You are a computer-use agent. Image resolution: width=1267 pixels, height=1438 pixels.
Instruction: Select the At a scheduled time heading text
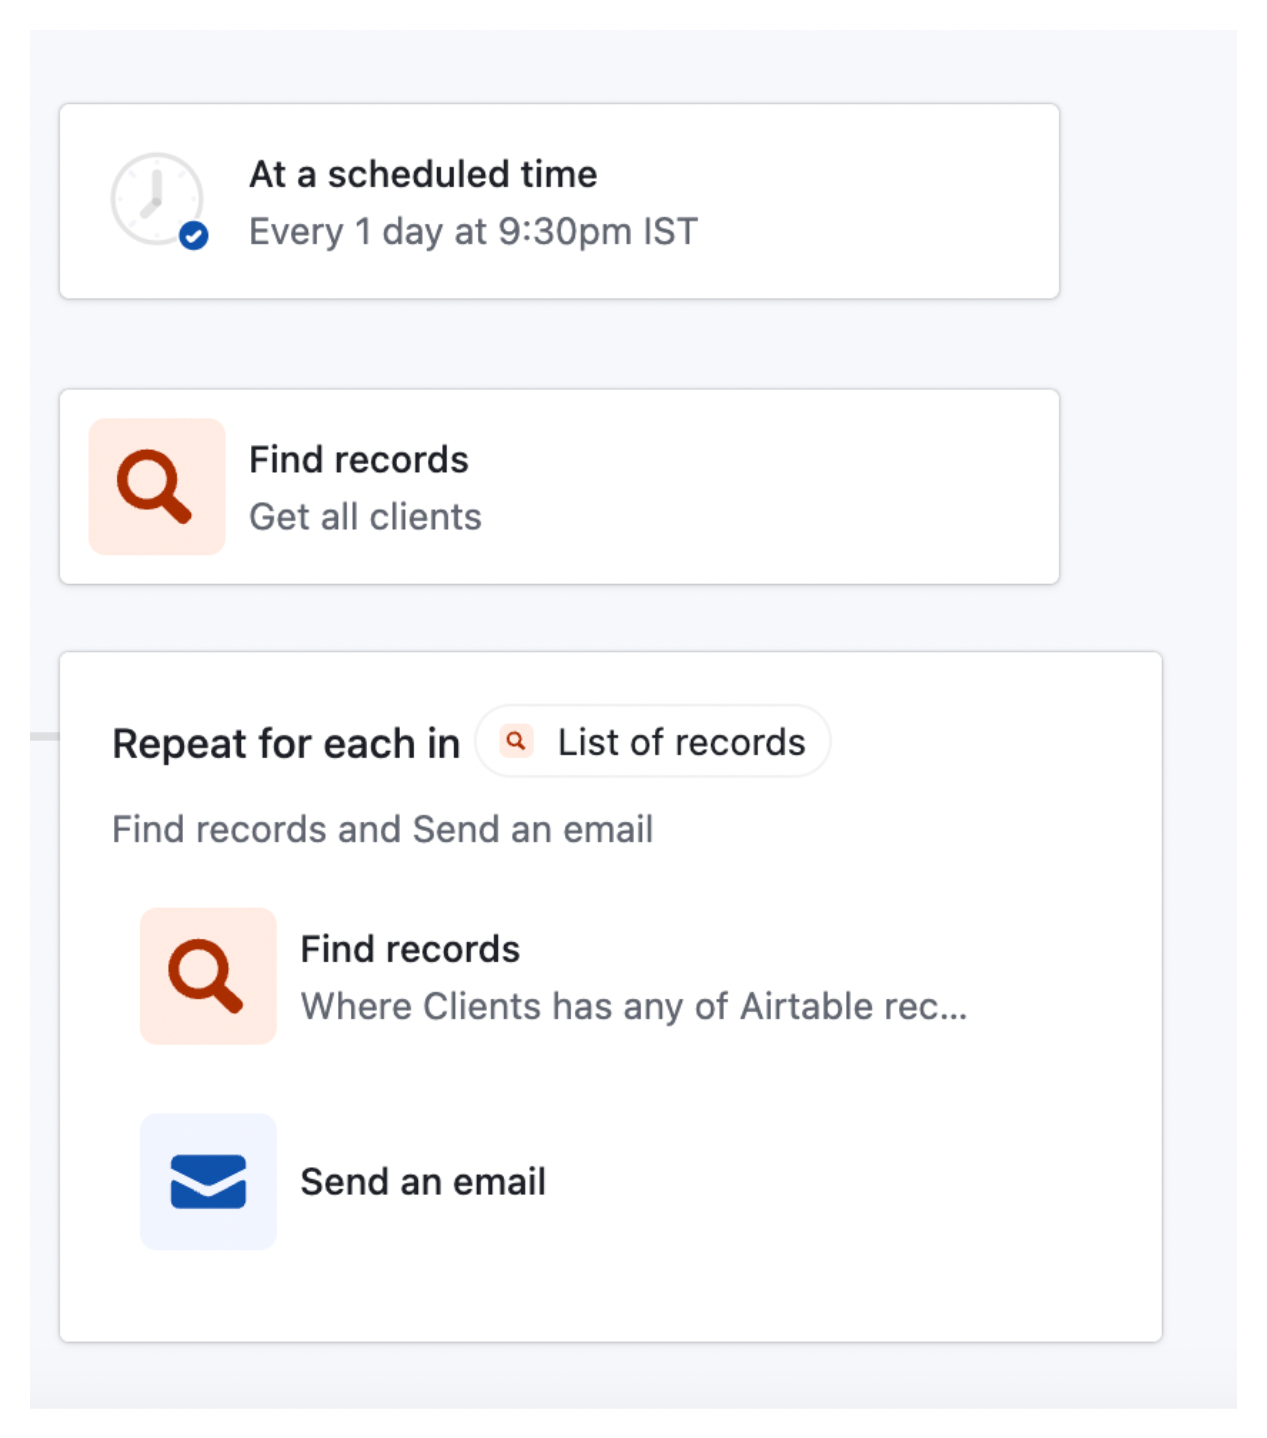click(423, 173)
